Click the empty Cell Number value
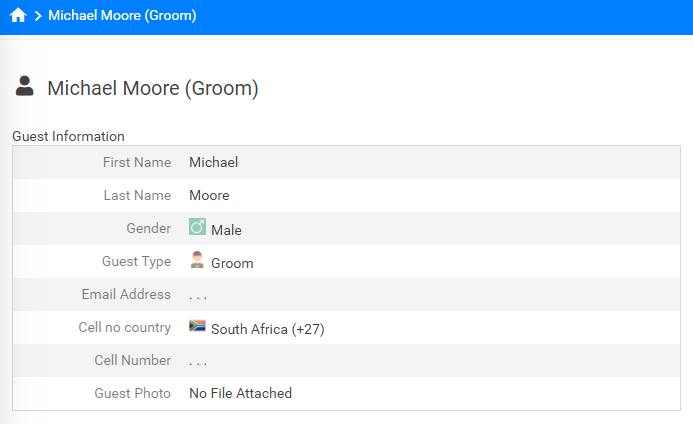693x424 pixels. point(198,362)
